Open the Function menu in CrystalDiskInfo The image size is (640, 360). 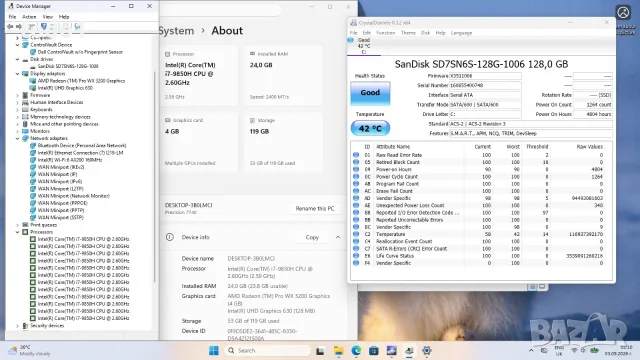coord(385,33)
